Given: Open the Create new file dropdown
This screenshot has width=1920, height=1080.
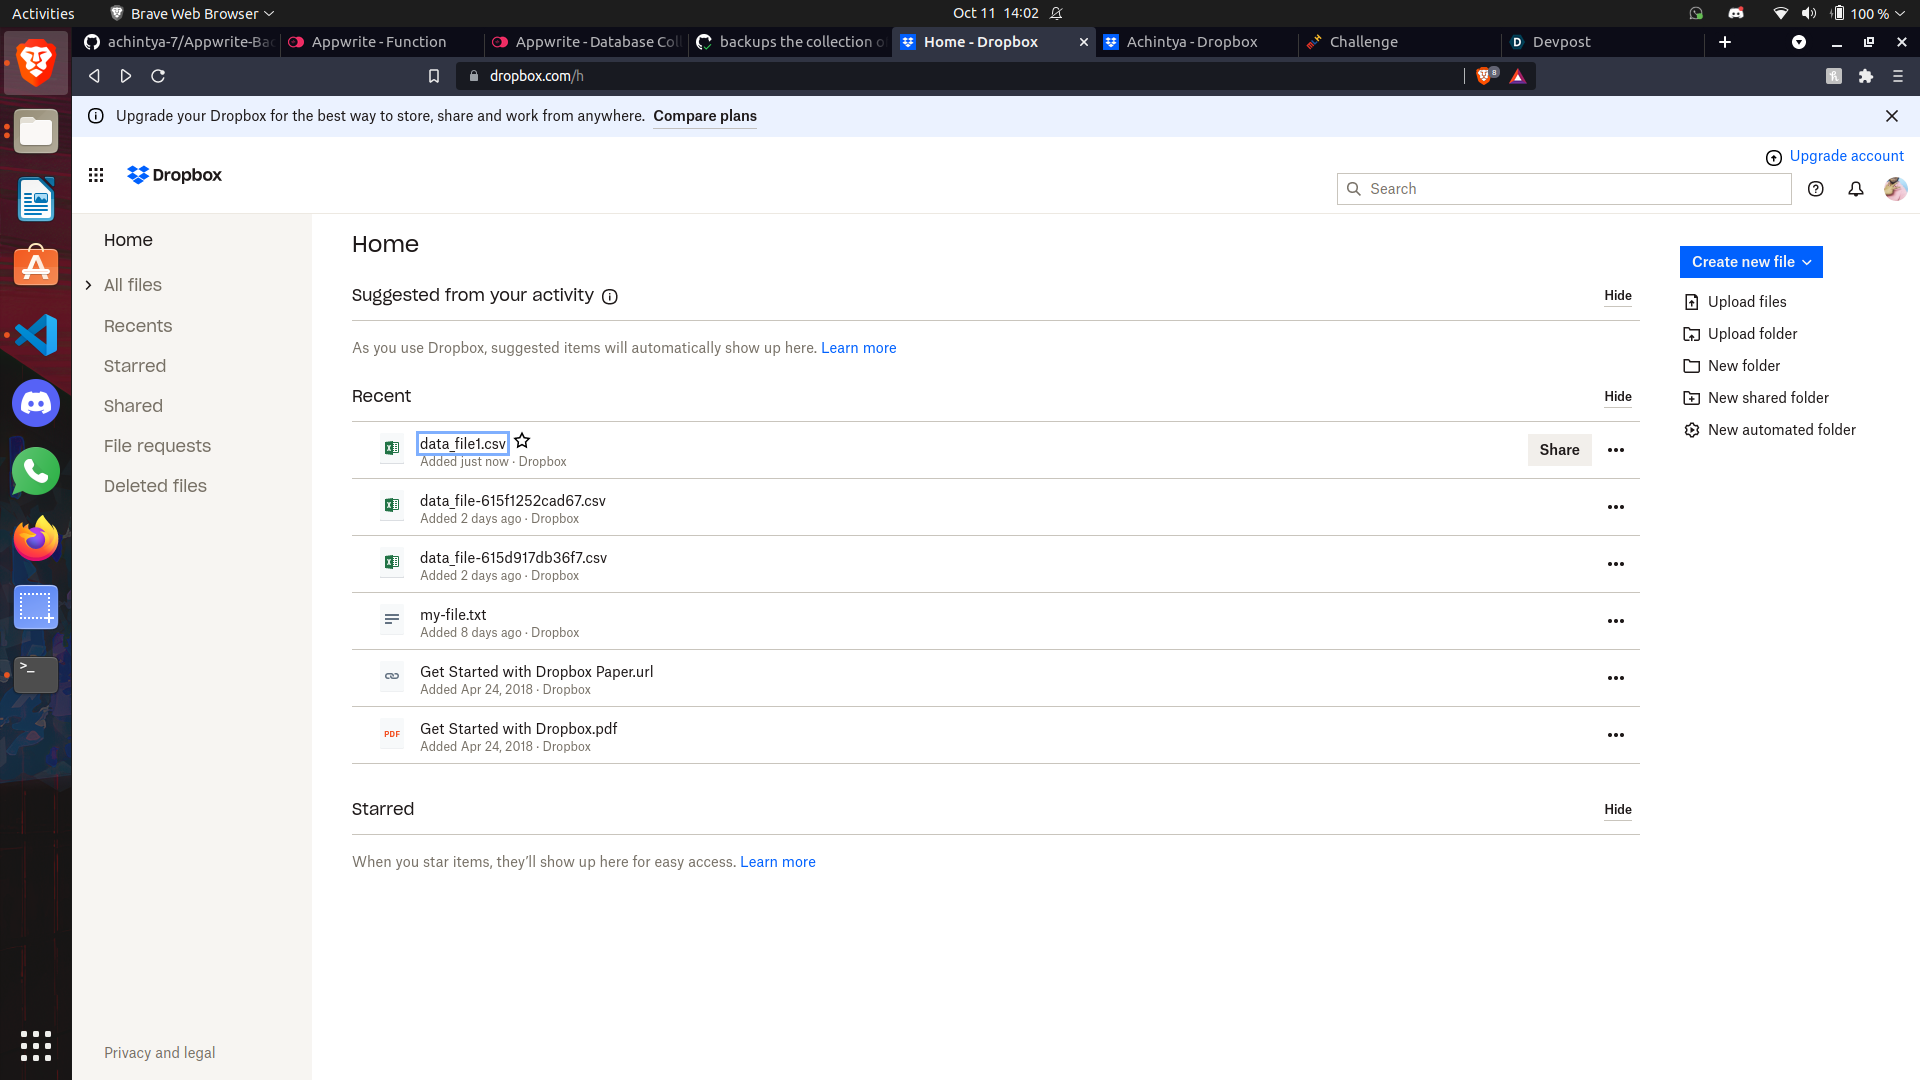Looking at the screenshot, I should [x=1750, y=262].
